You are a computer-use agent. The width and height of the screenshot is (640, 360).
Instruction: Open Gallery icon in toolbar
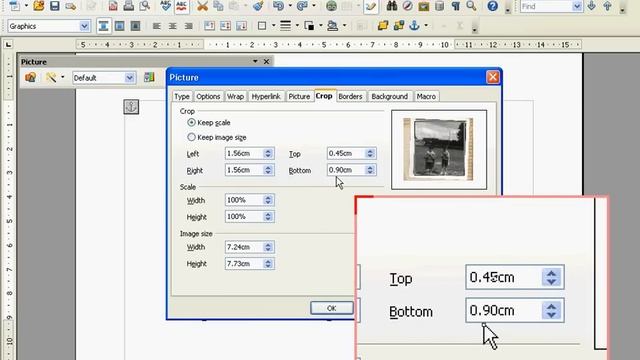[424, 6]
